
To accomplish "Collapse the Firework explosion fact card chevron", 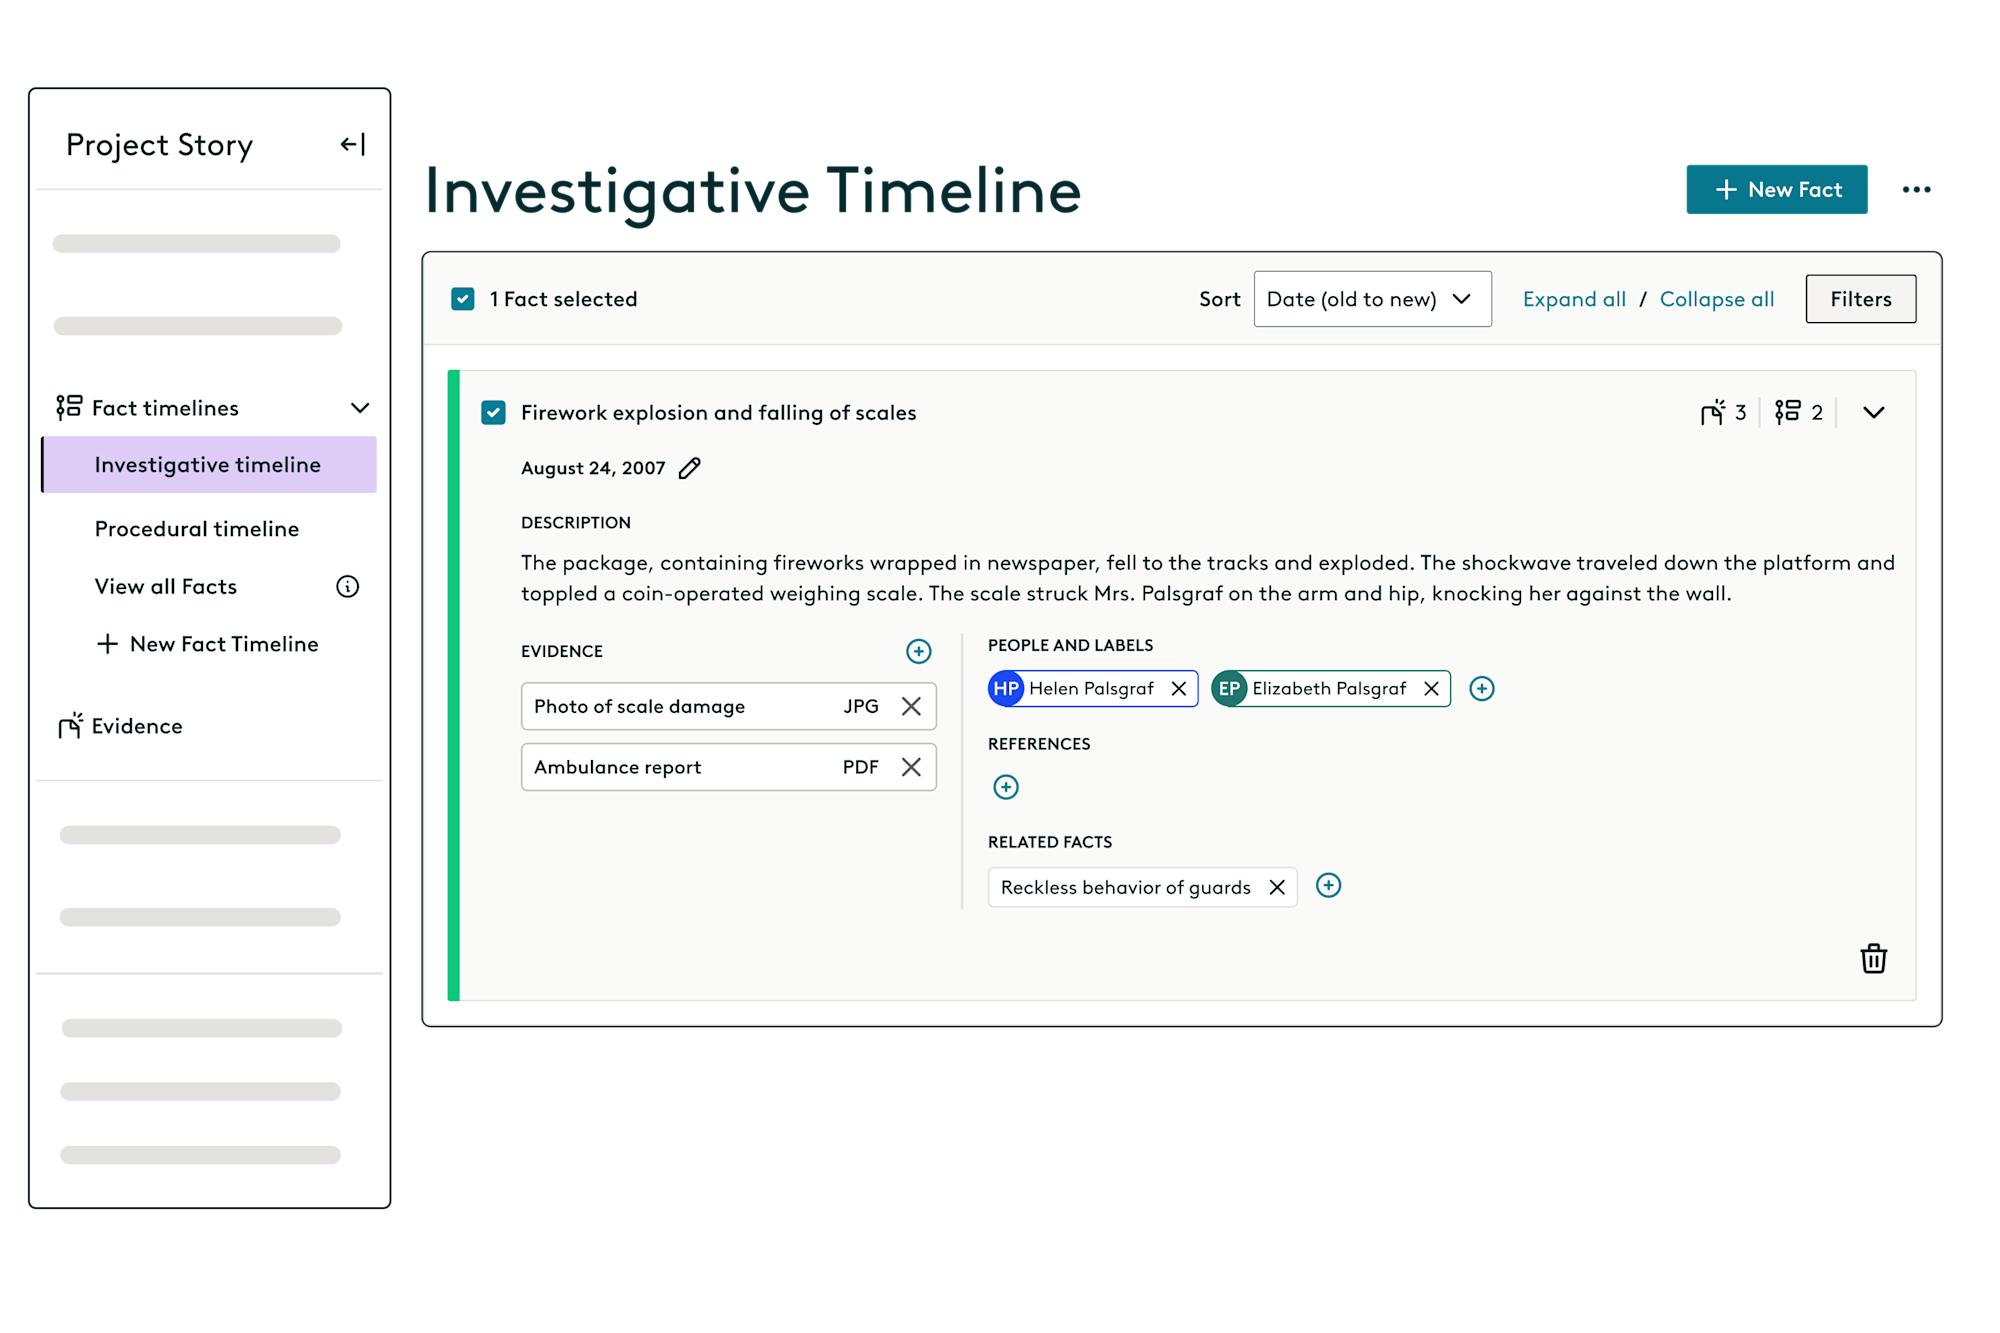I will (1874, 413).
